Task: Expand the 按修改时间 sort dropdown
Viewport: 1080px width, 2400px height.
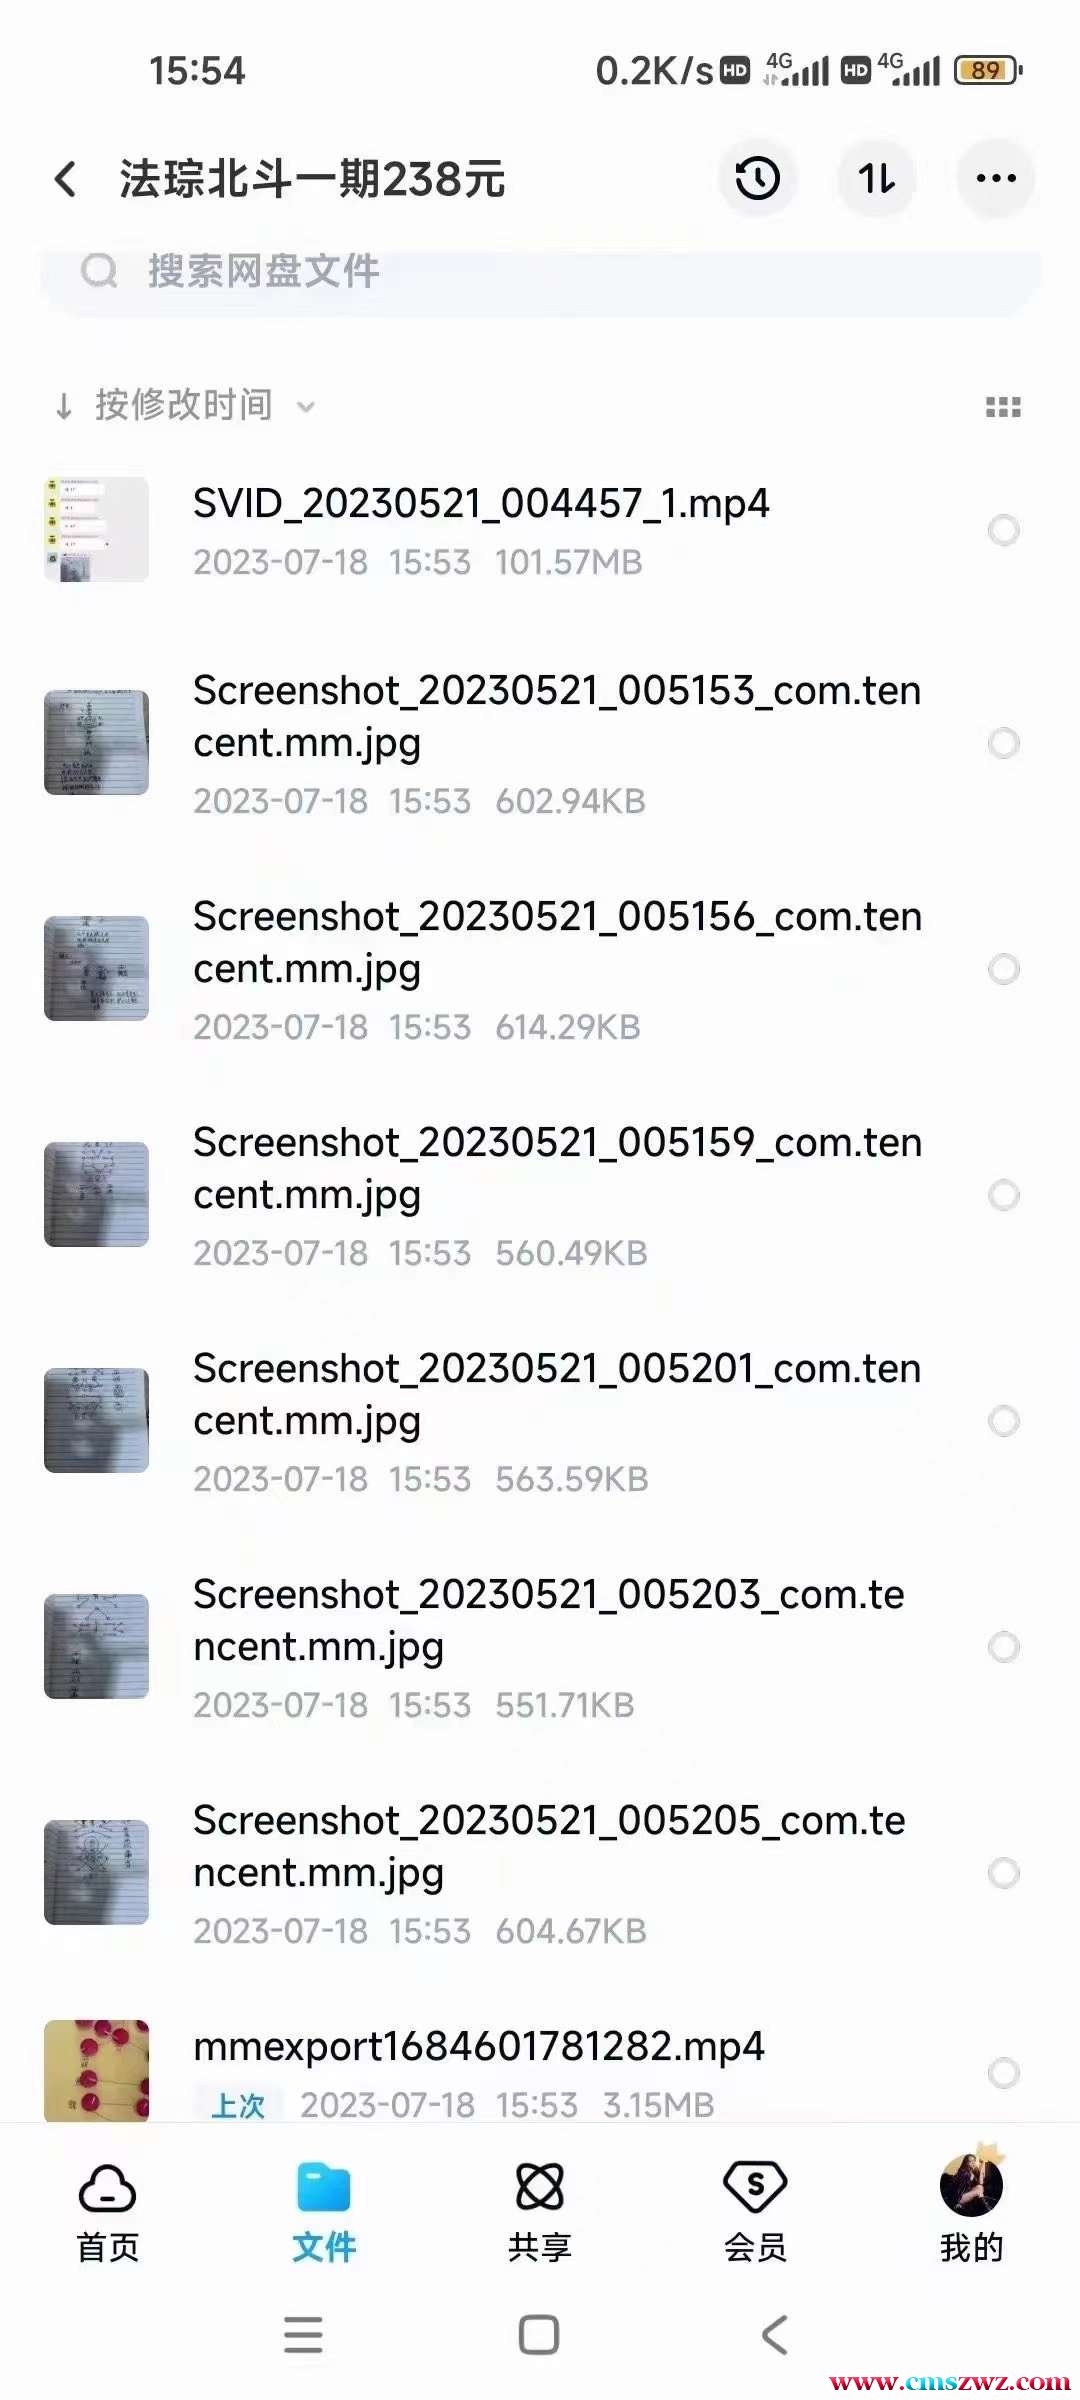Action: [x=184, y=405]
